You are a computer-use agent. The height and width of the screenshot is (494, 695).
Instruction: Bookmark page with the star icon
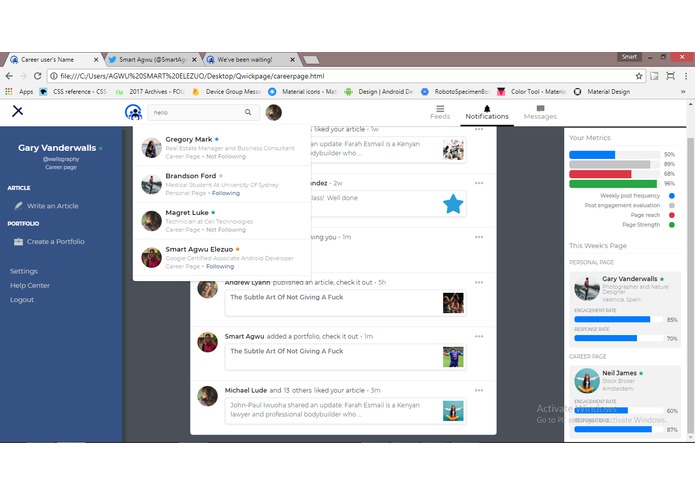pyautogui.click(x=639, y=76)
